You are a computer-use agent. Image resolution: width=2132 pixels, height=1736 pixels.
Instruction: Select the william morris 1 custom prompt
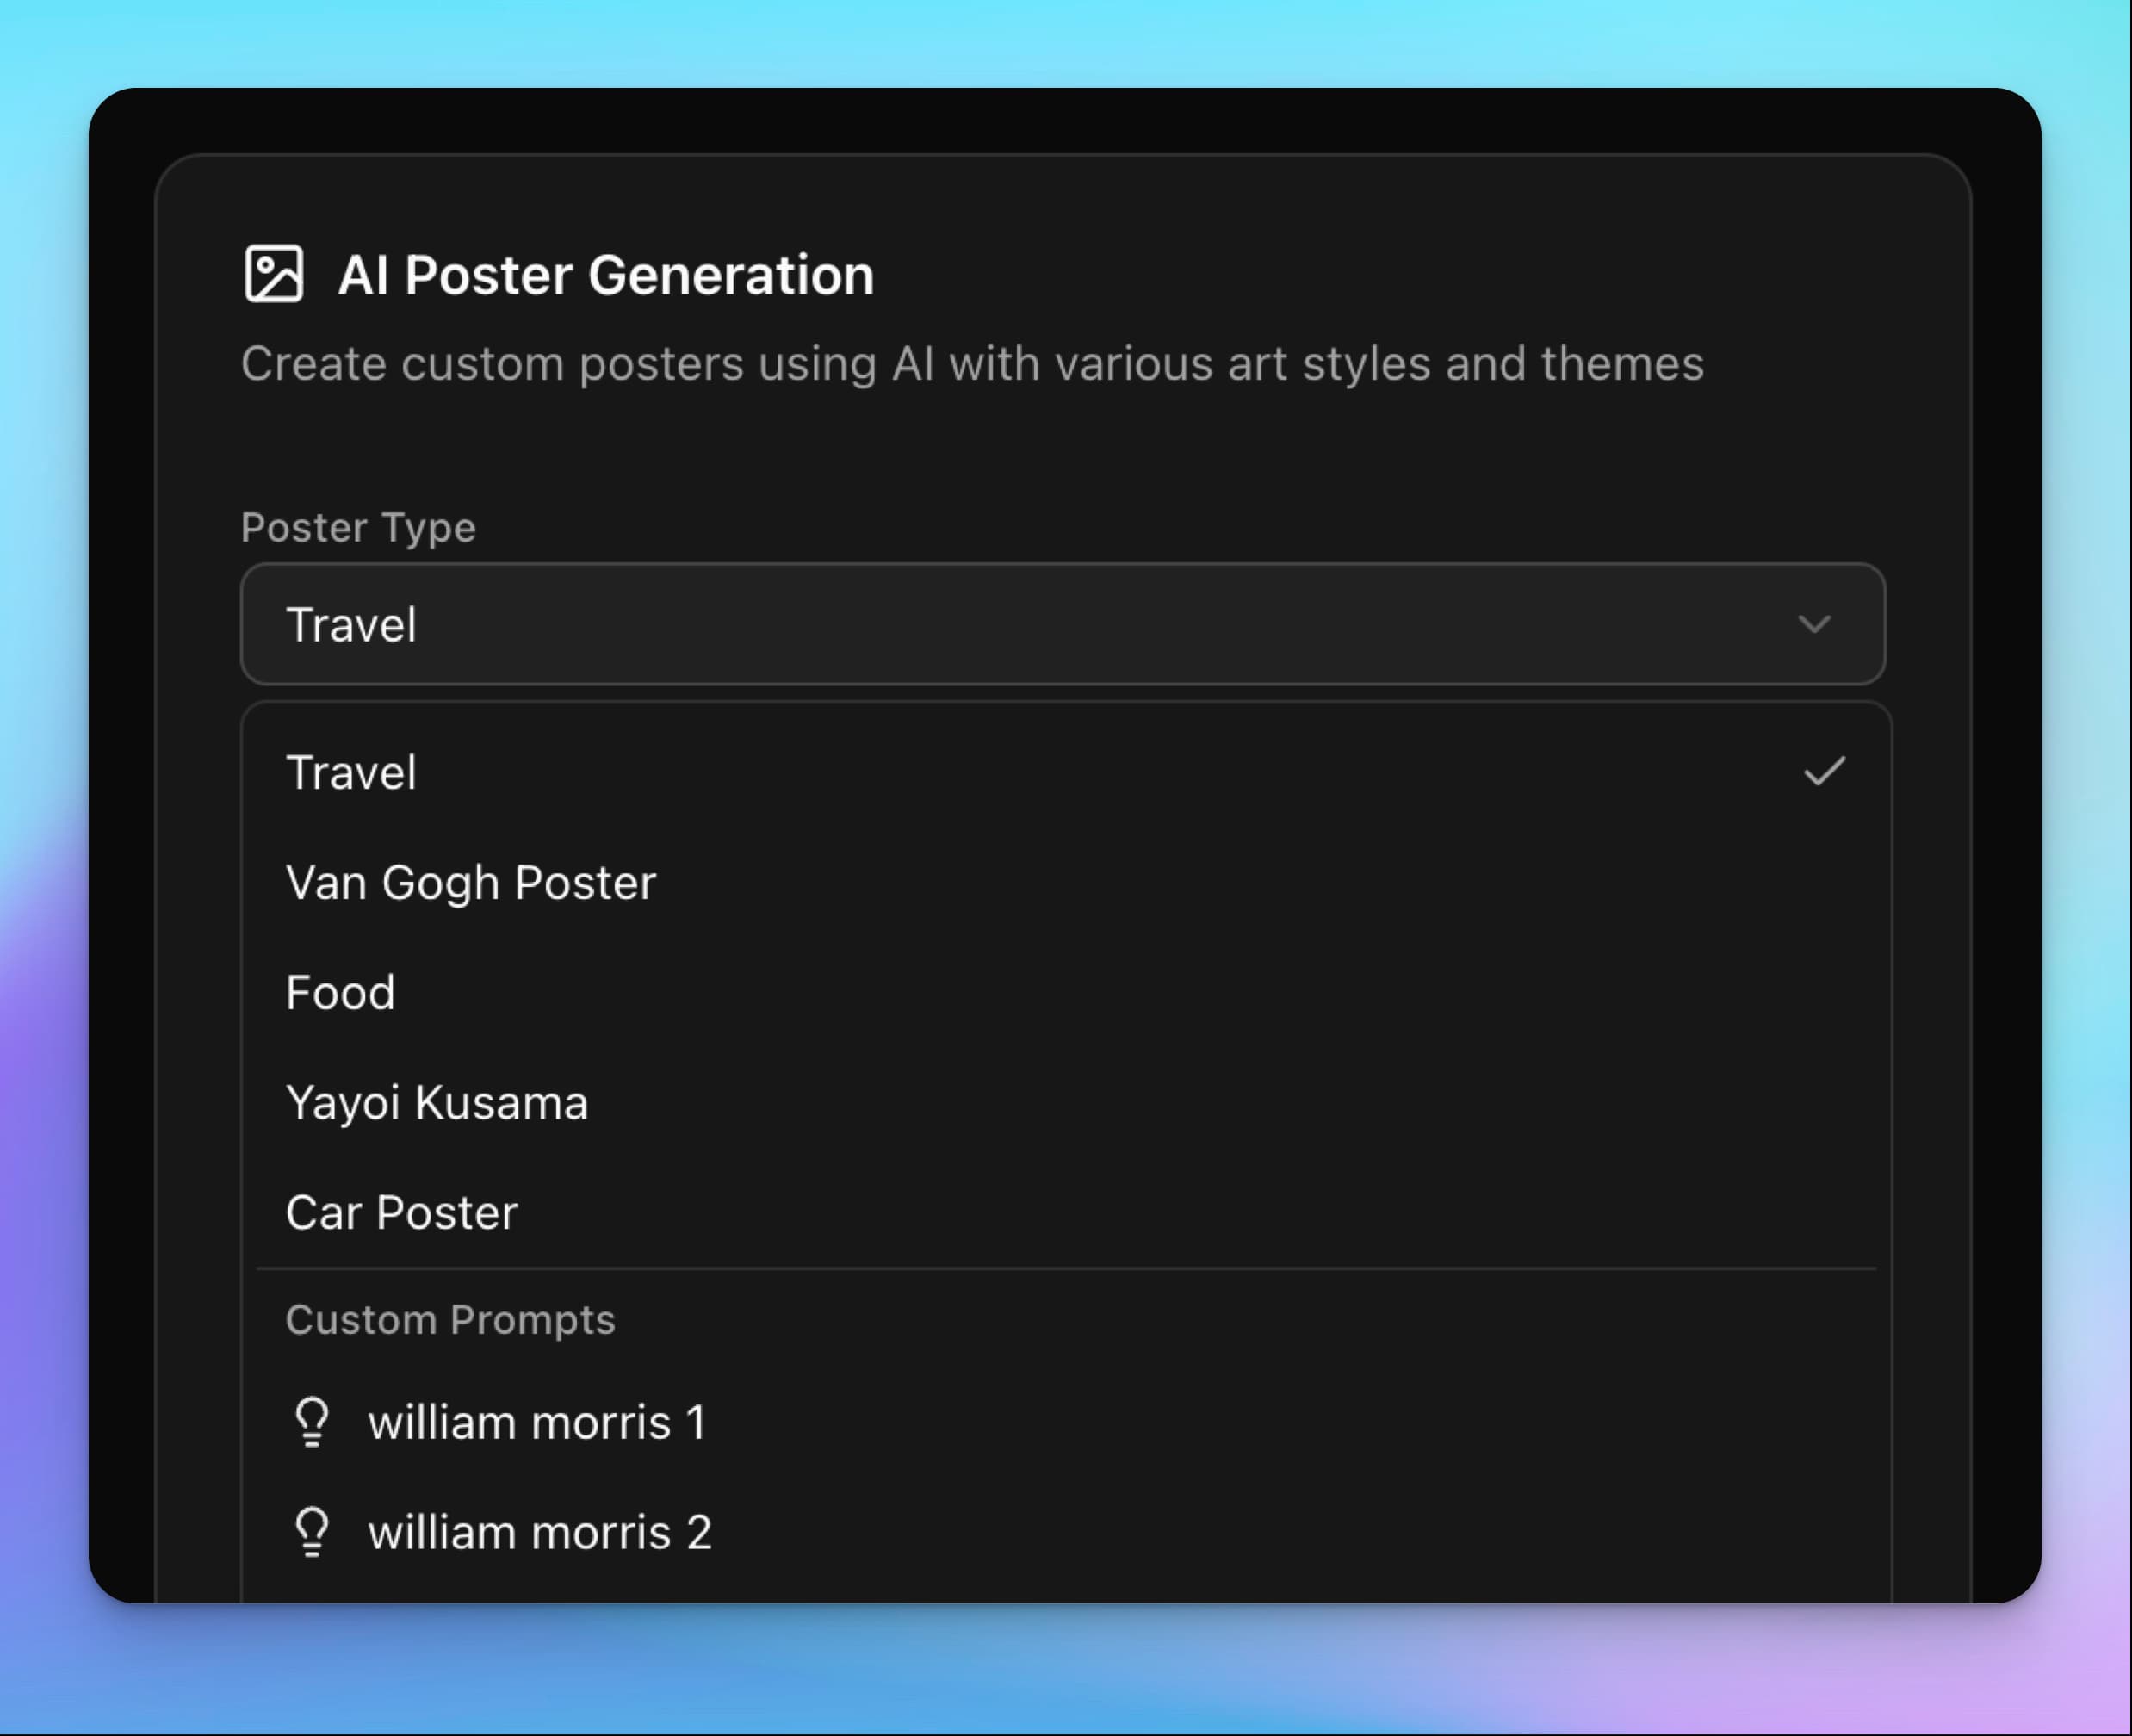click(x=538, y=1421)
